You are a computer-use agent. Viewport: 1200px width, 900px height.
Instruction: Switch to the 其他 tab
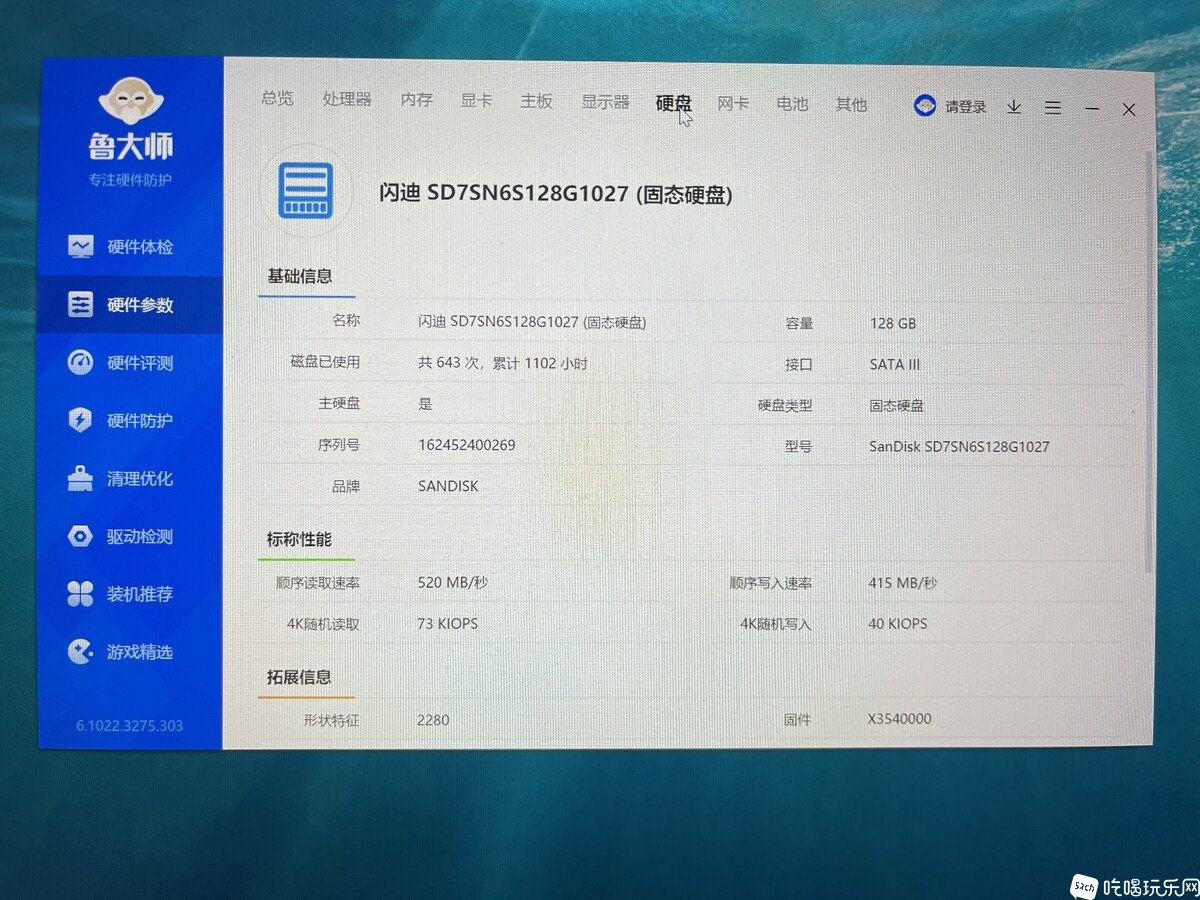(852, 104)
